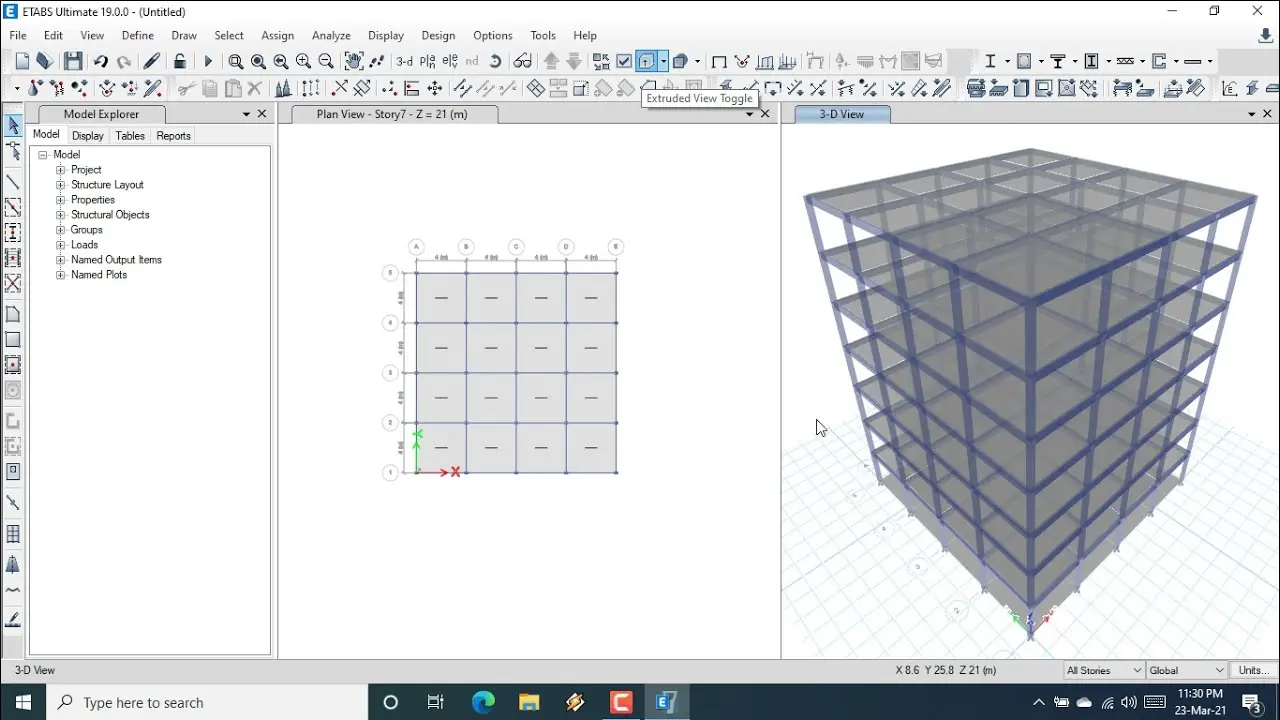1280x720 pixels.
Task: Select the Structural Objects tree item
Action: pos(110,215)
